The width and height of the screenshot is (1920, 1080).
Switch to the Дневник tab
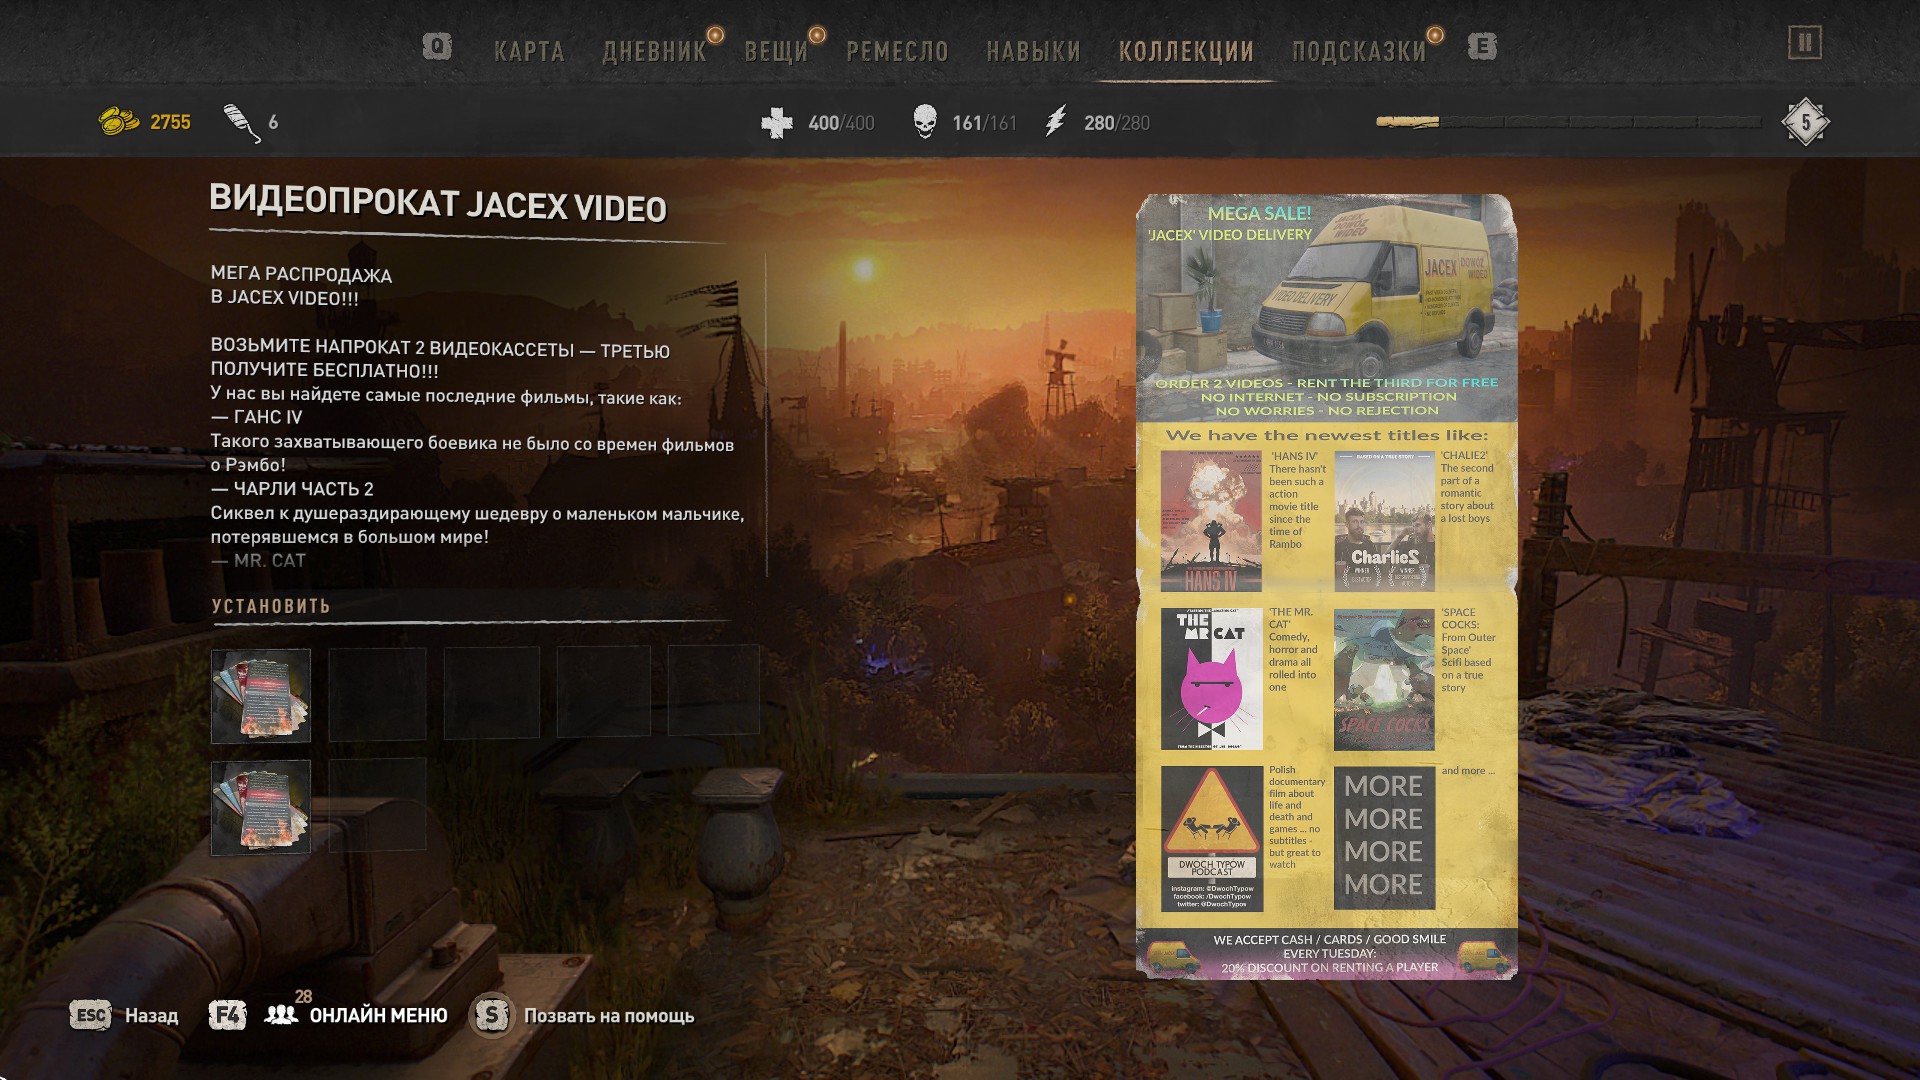pyautogui.click(x=654, y=52)
